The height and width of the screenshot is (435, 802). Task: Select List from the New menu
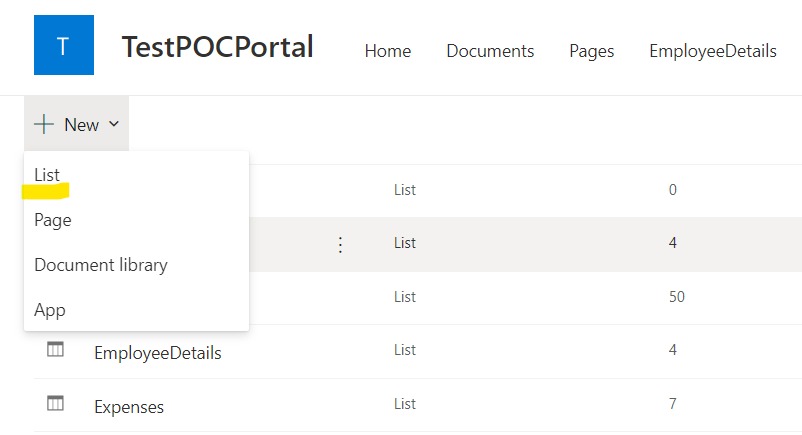[47, 174]
